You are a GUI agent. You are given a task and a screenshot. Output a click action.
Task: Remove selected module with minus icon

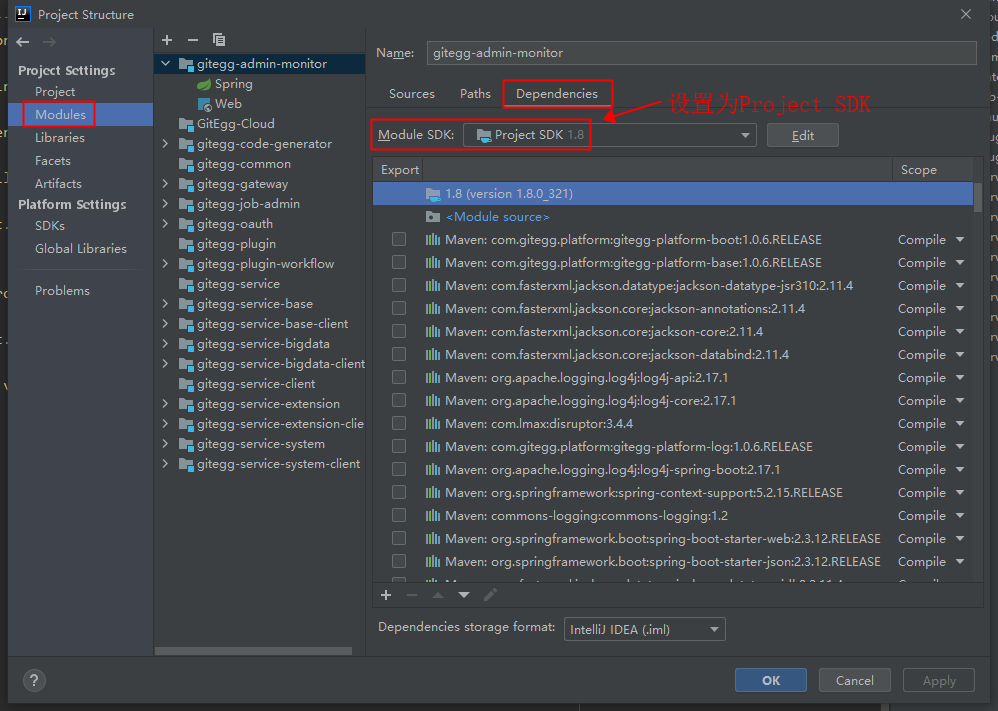(193, 40)
